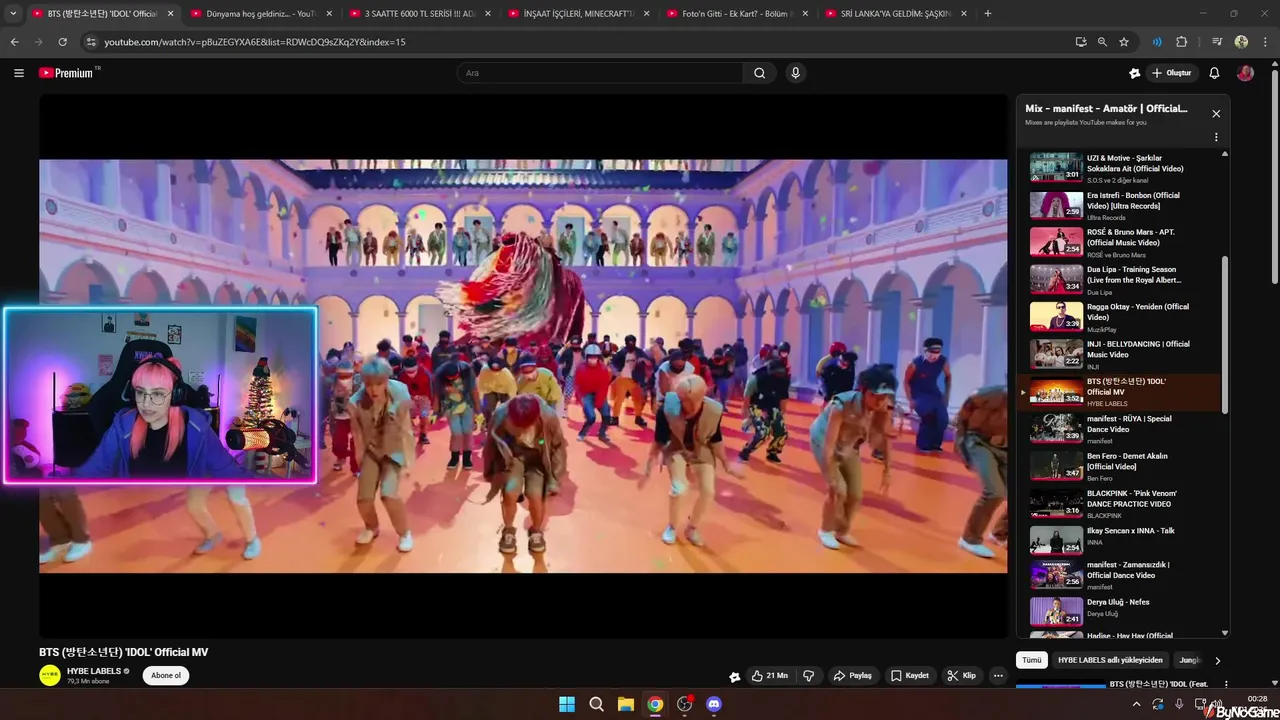Share video with Paylaş button

coord(853,676)
